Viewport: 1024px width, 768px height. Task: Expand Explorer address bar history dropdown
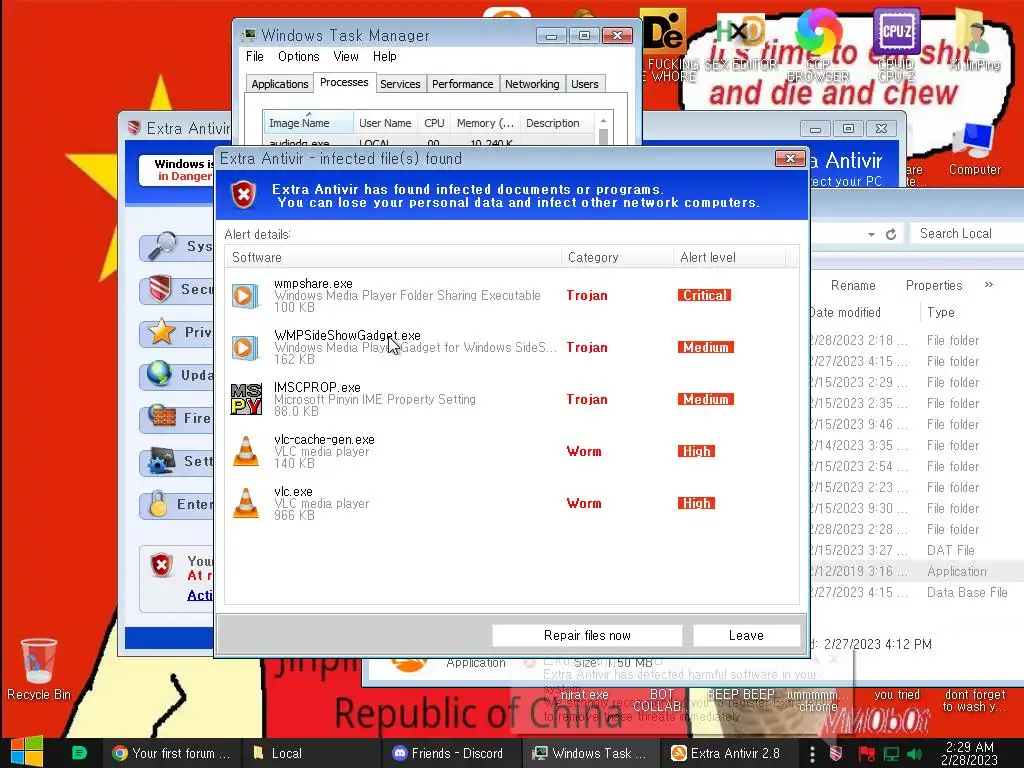(871, 234)
